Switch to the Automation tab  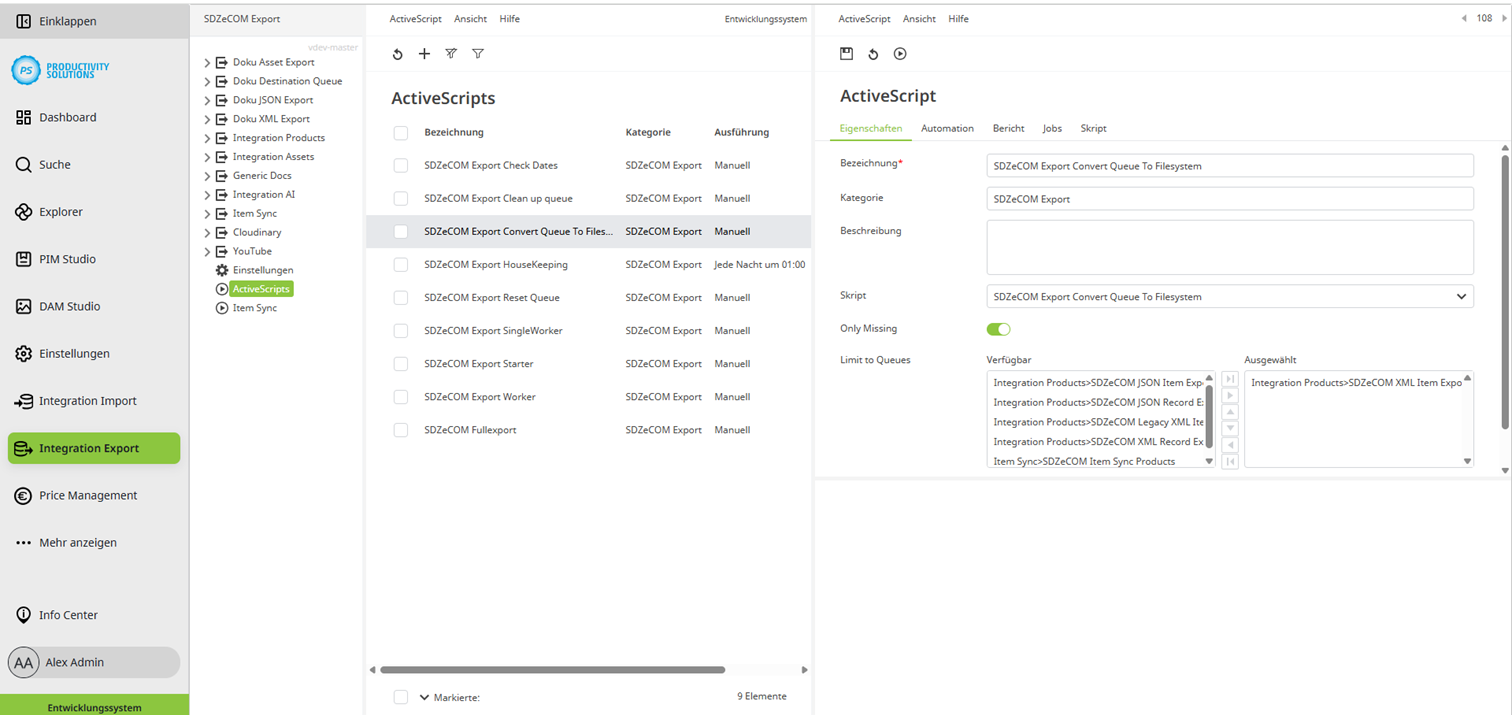pos(946,128)
